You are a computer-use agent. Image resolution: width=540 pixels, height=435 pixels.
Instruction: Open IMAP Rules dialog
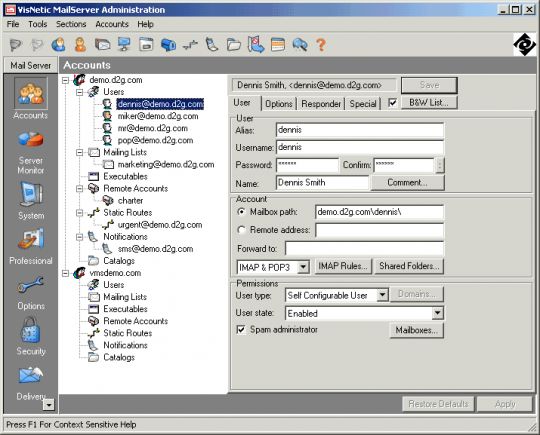click(x=343, y=266)
